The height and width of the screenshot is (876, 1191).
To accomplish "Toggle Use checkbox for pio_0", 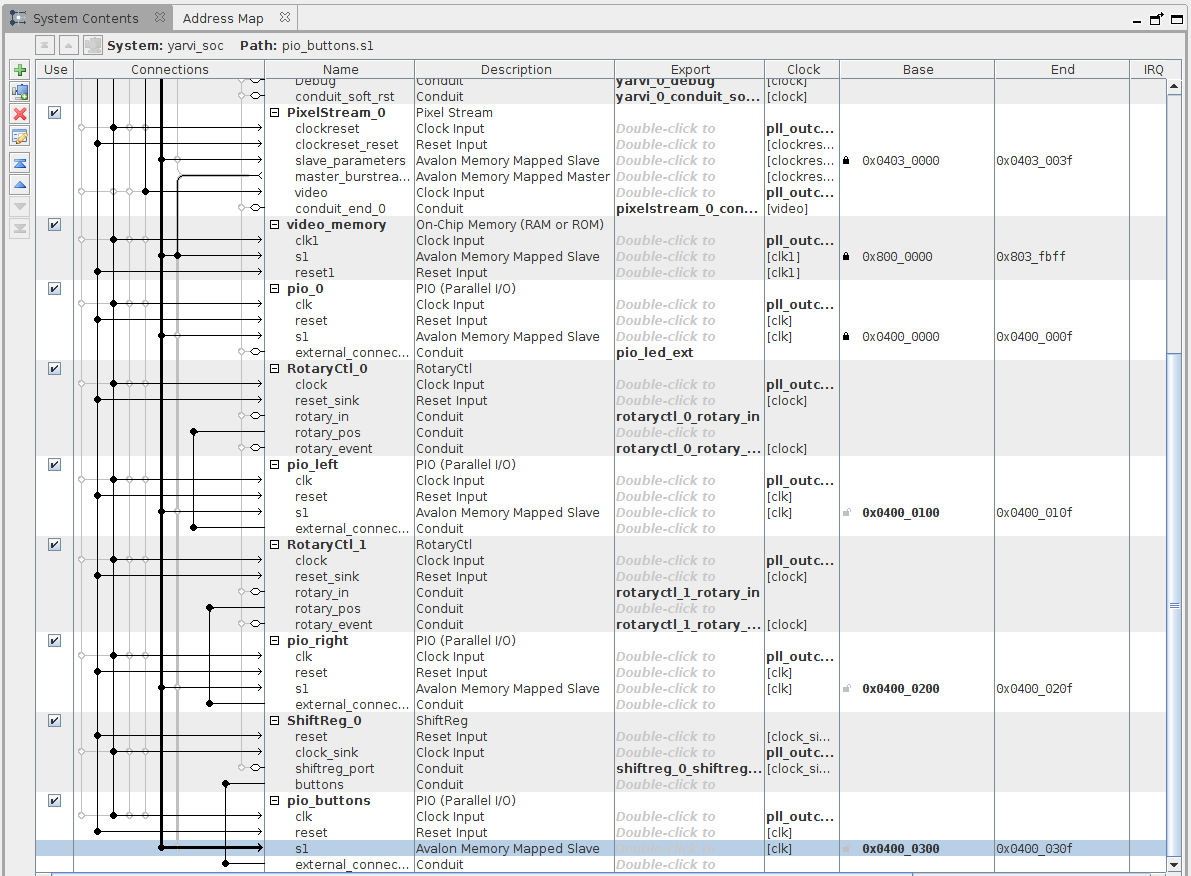I will [x=55, y=289].
